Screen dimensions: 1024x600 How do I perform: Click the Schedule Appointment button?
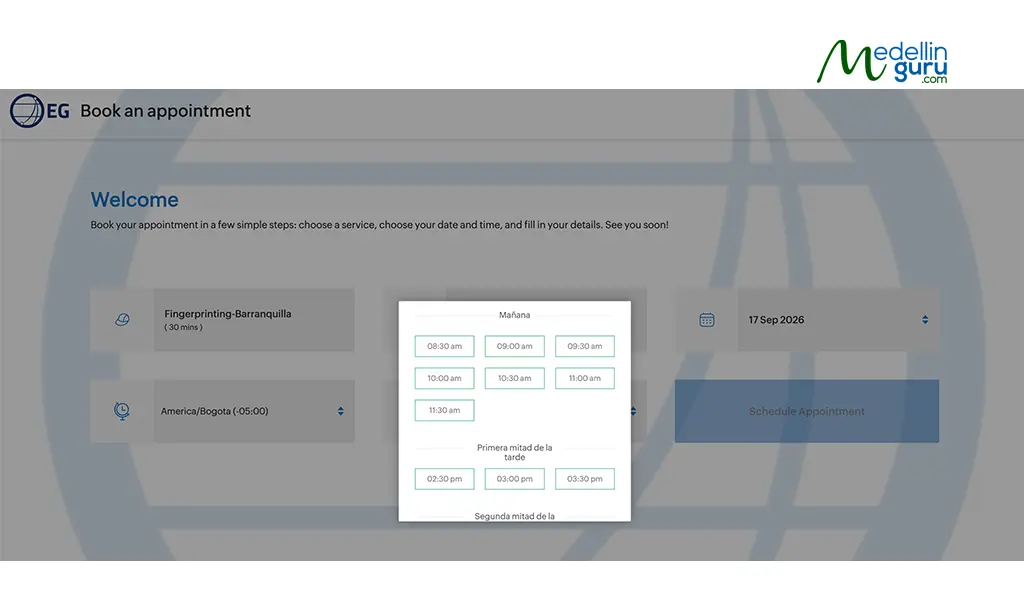[807, 411]
